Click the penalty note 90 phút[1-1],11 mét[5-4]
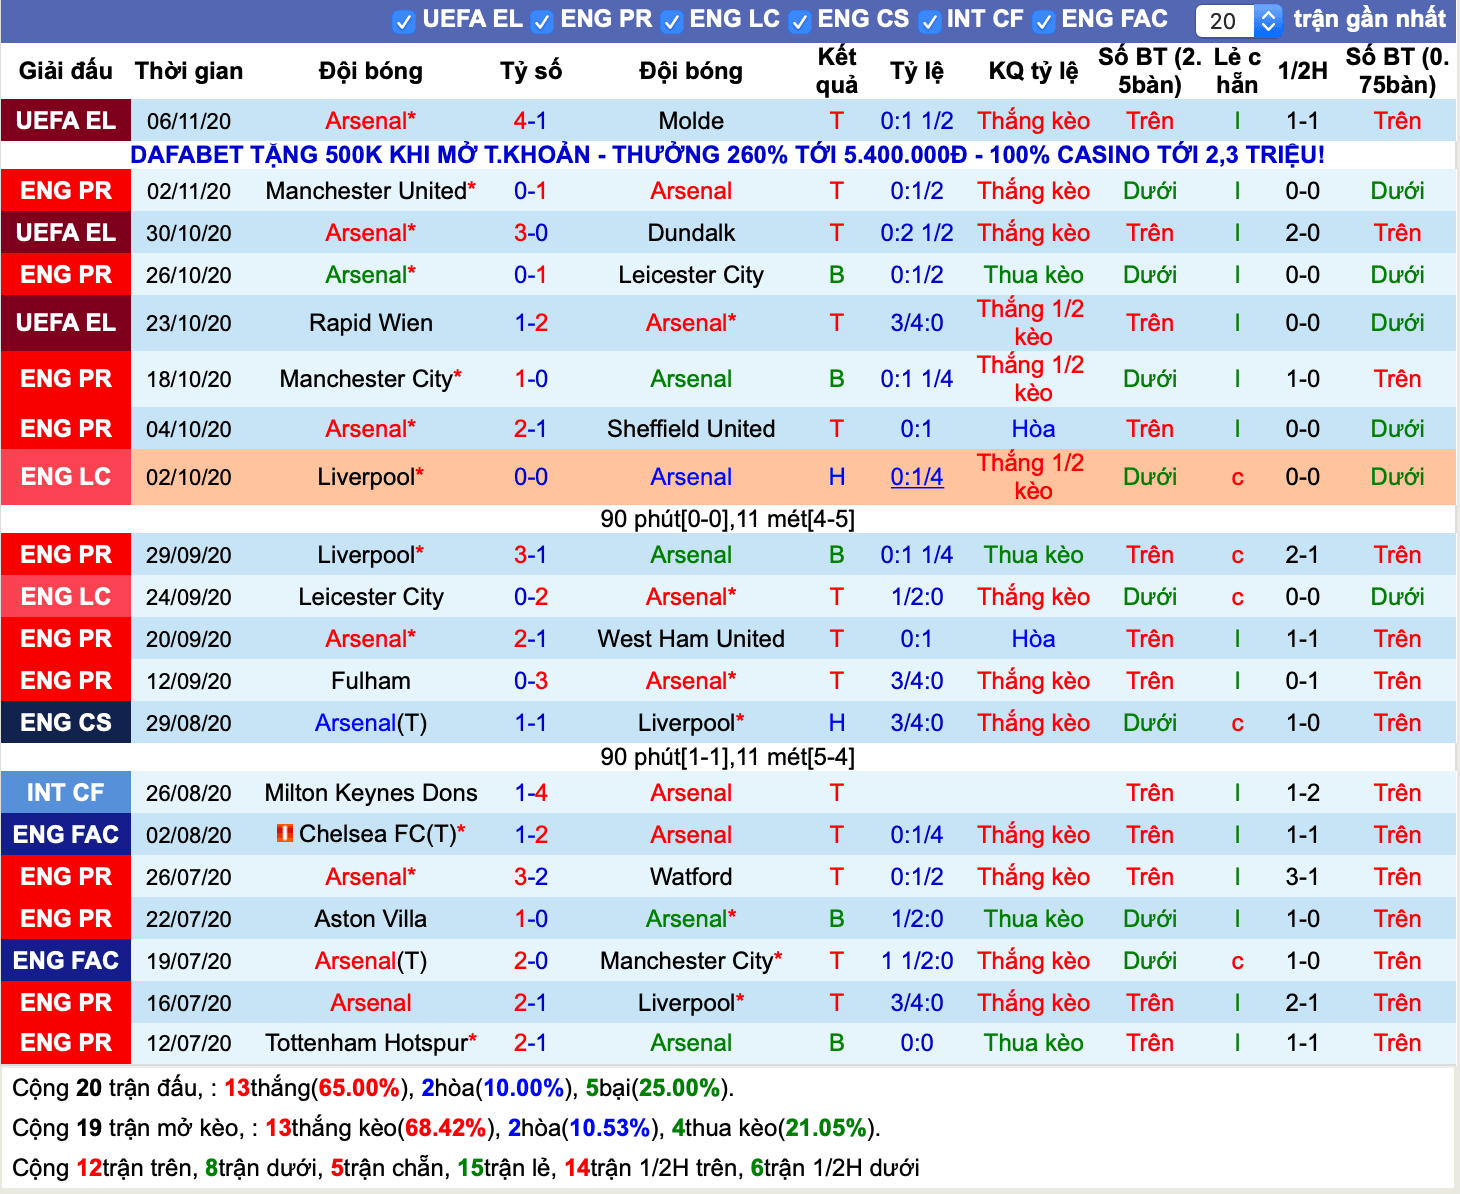Image resolution: width=1460 pixels, height=1194 pixels. 727,757
